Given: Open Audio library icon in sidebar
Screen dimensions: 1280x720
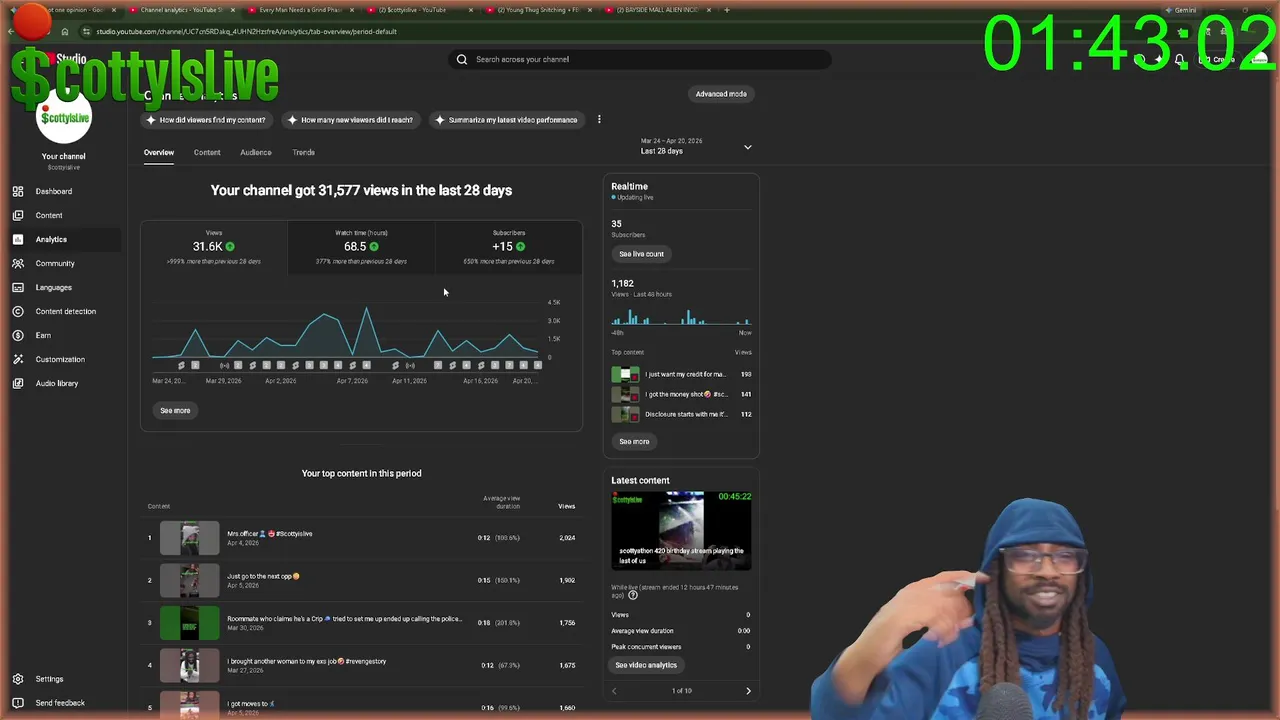Looking at the screenshot, I should click(x=18, y=383).
